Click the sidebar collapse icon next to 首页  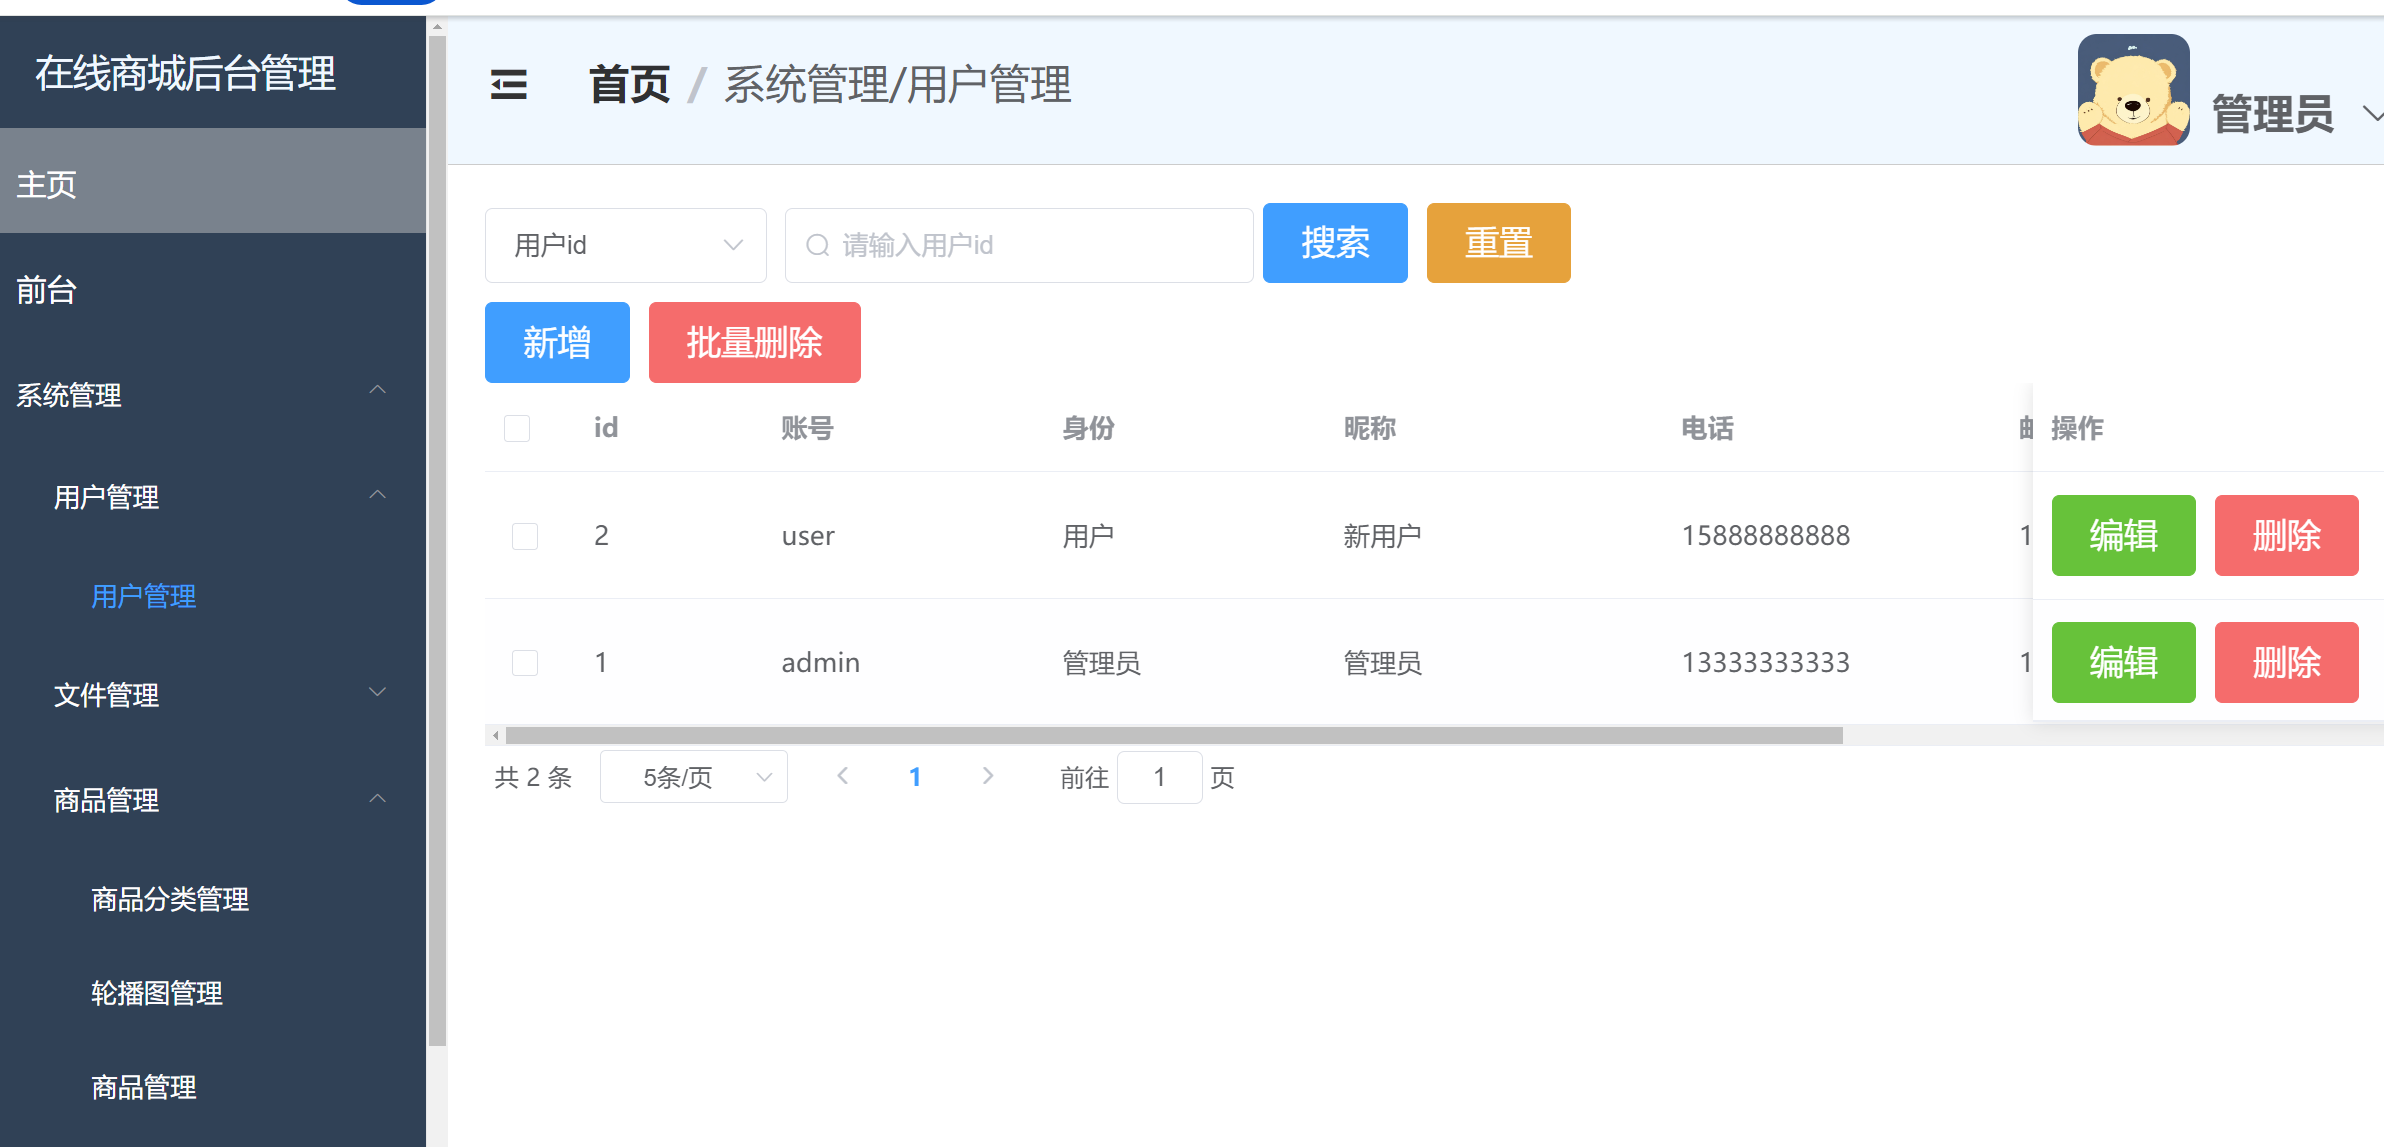tap(508, 86)
